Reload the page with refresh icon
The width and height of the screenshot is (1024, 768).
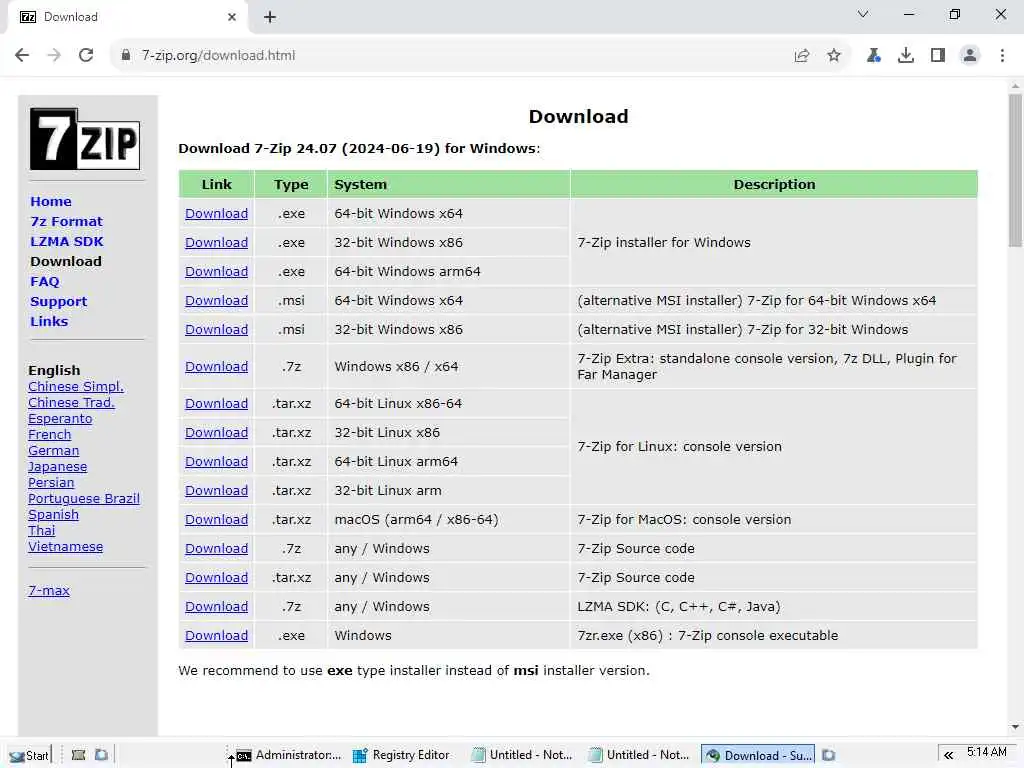click(x=86, y=56)
